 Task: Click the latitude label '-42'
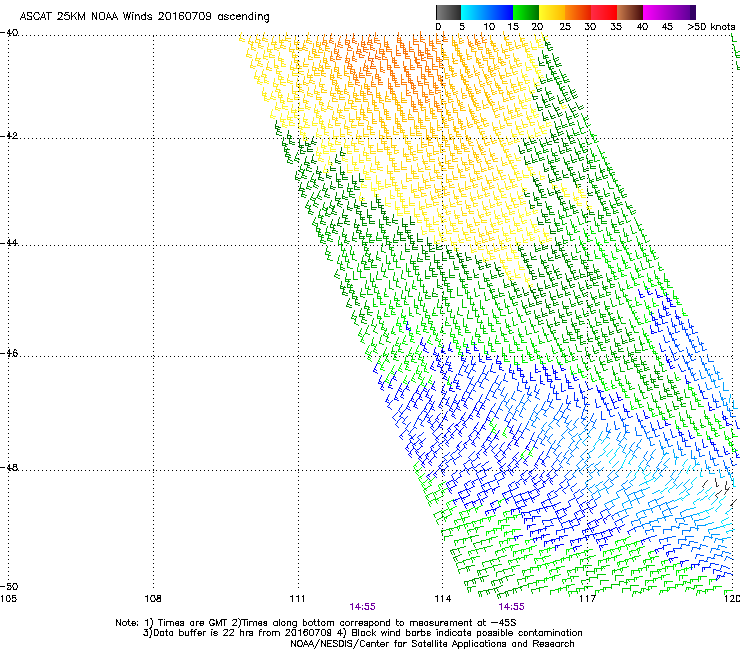coord(9,136)
